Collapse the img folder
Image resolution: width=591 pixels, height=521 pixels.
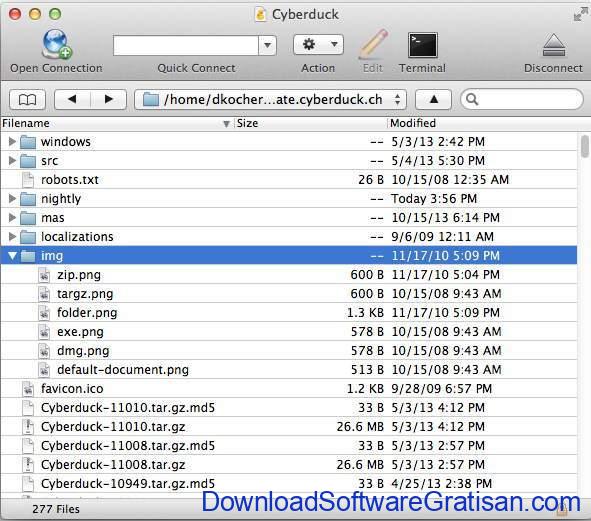click(12, 256)
